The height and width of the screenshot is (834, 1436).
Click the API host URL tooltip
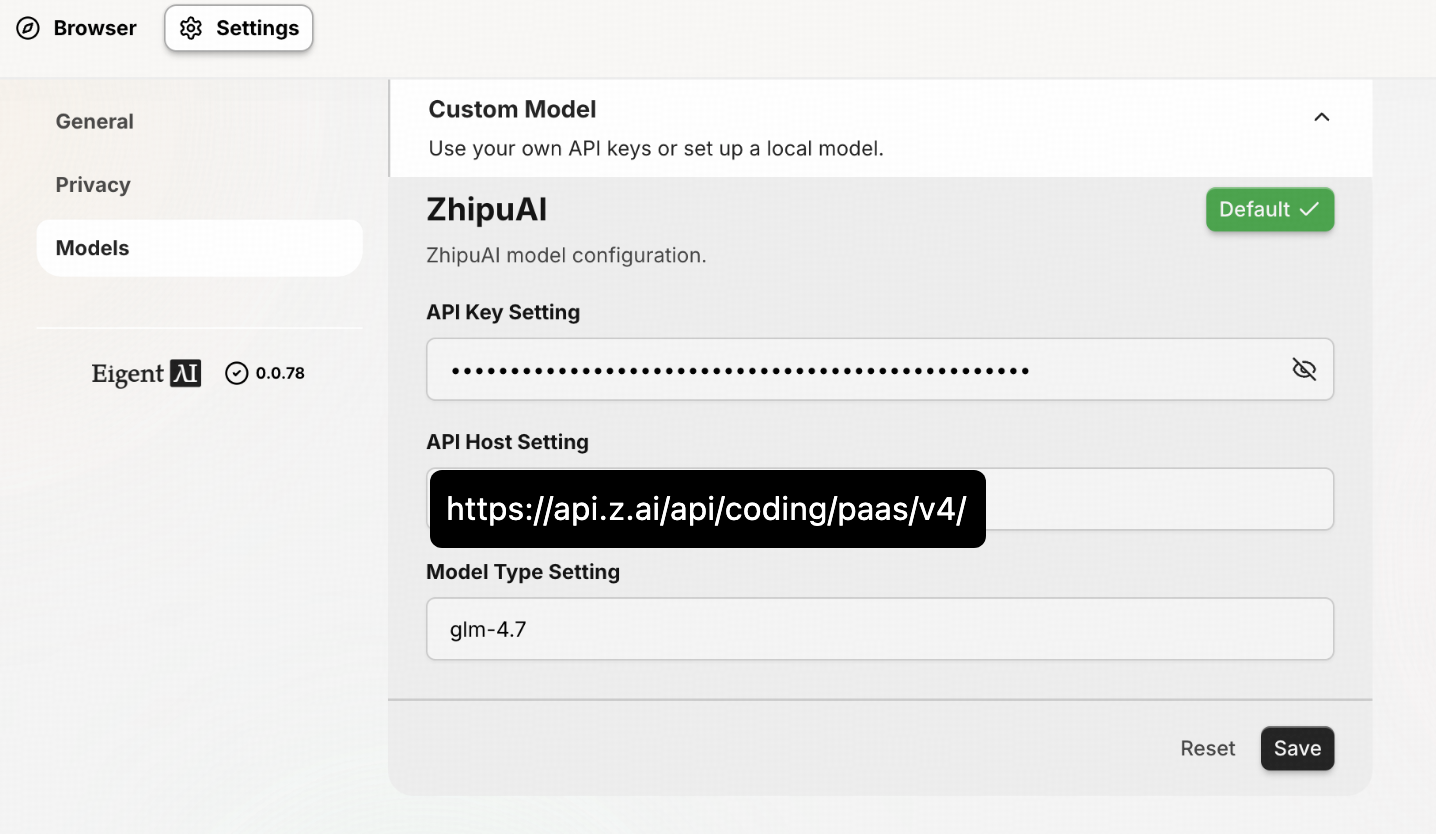point(707,509)
